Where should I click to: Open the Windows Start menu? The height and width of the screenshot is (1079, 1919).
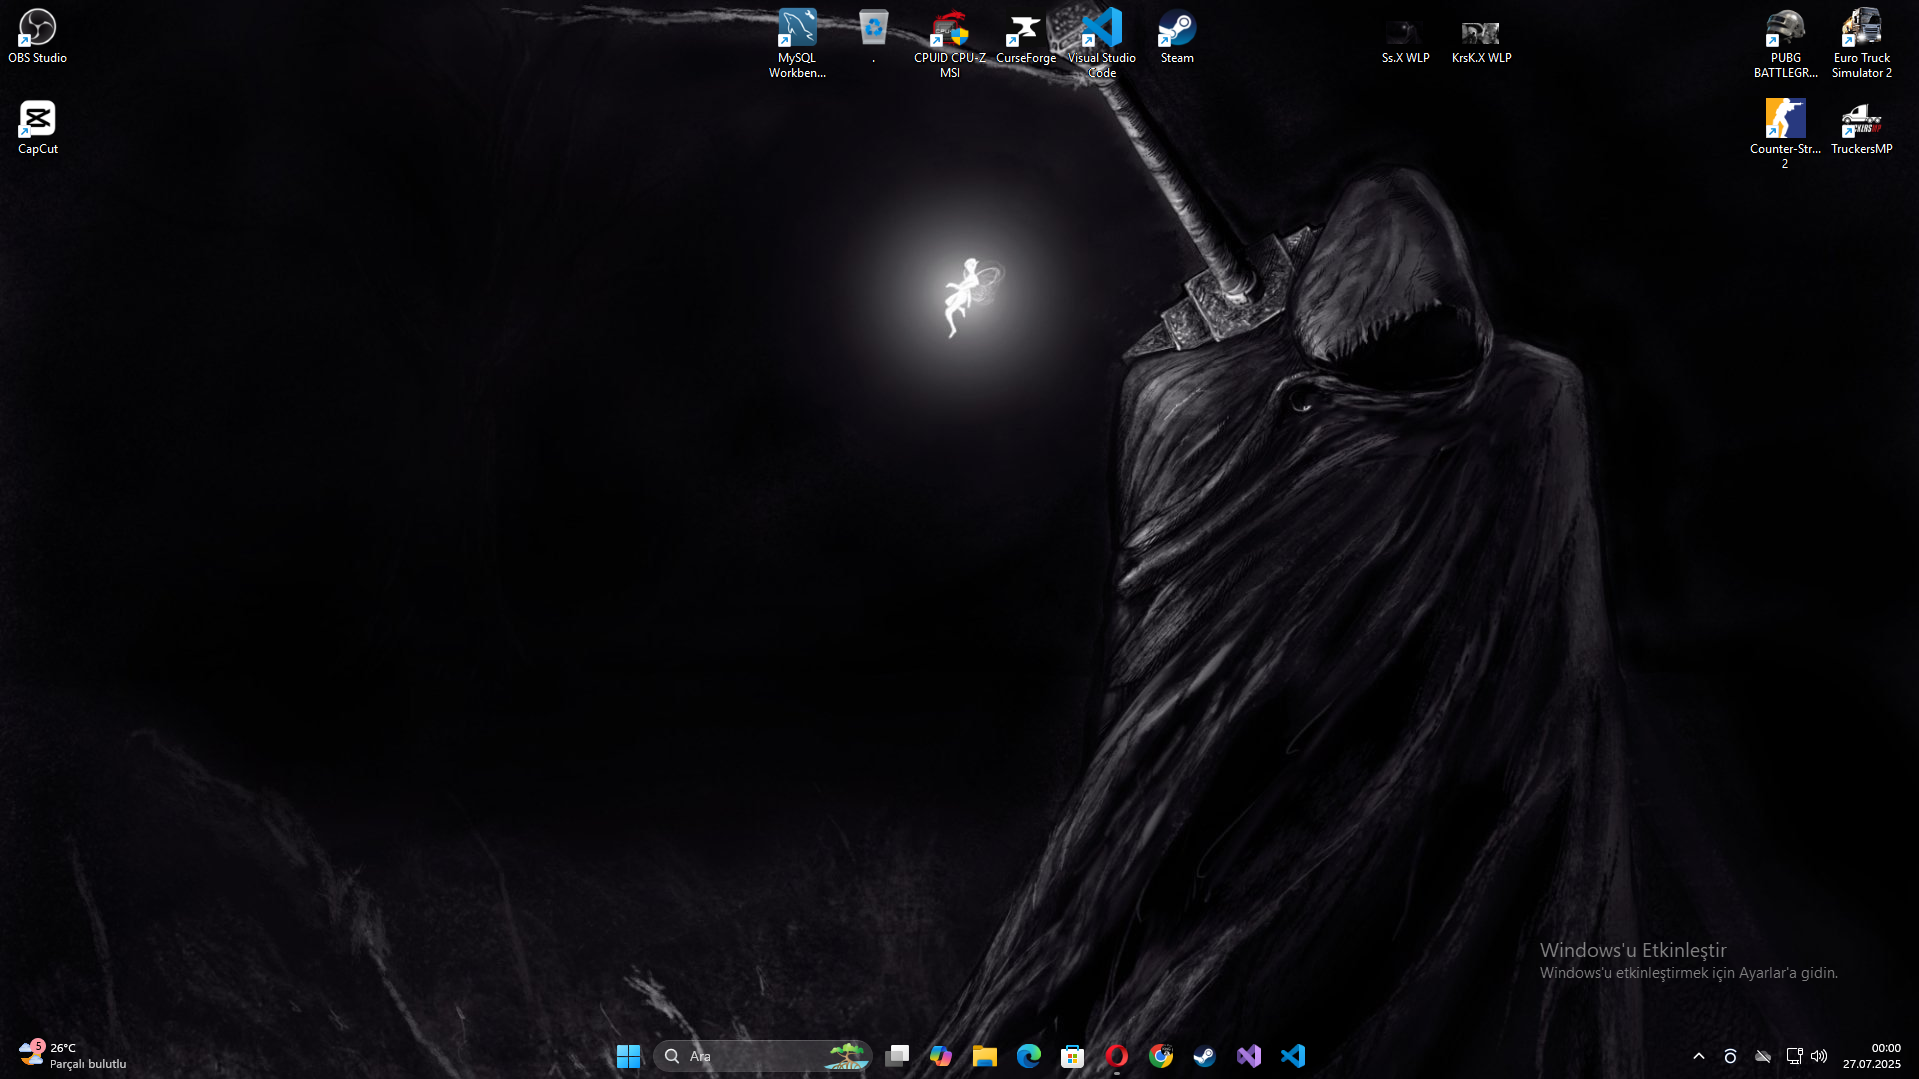click(x=628, y=1056)
